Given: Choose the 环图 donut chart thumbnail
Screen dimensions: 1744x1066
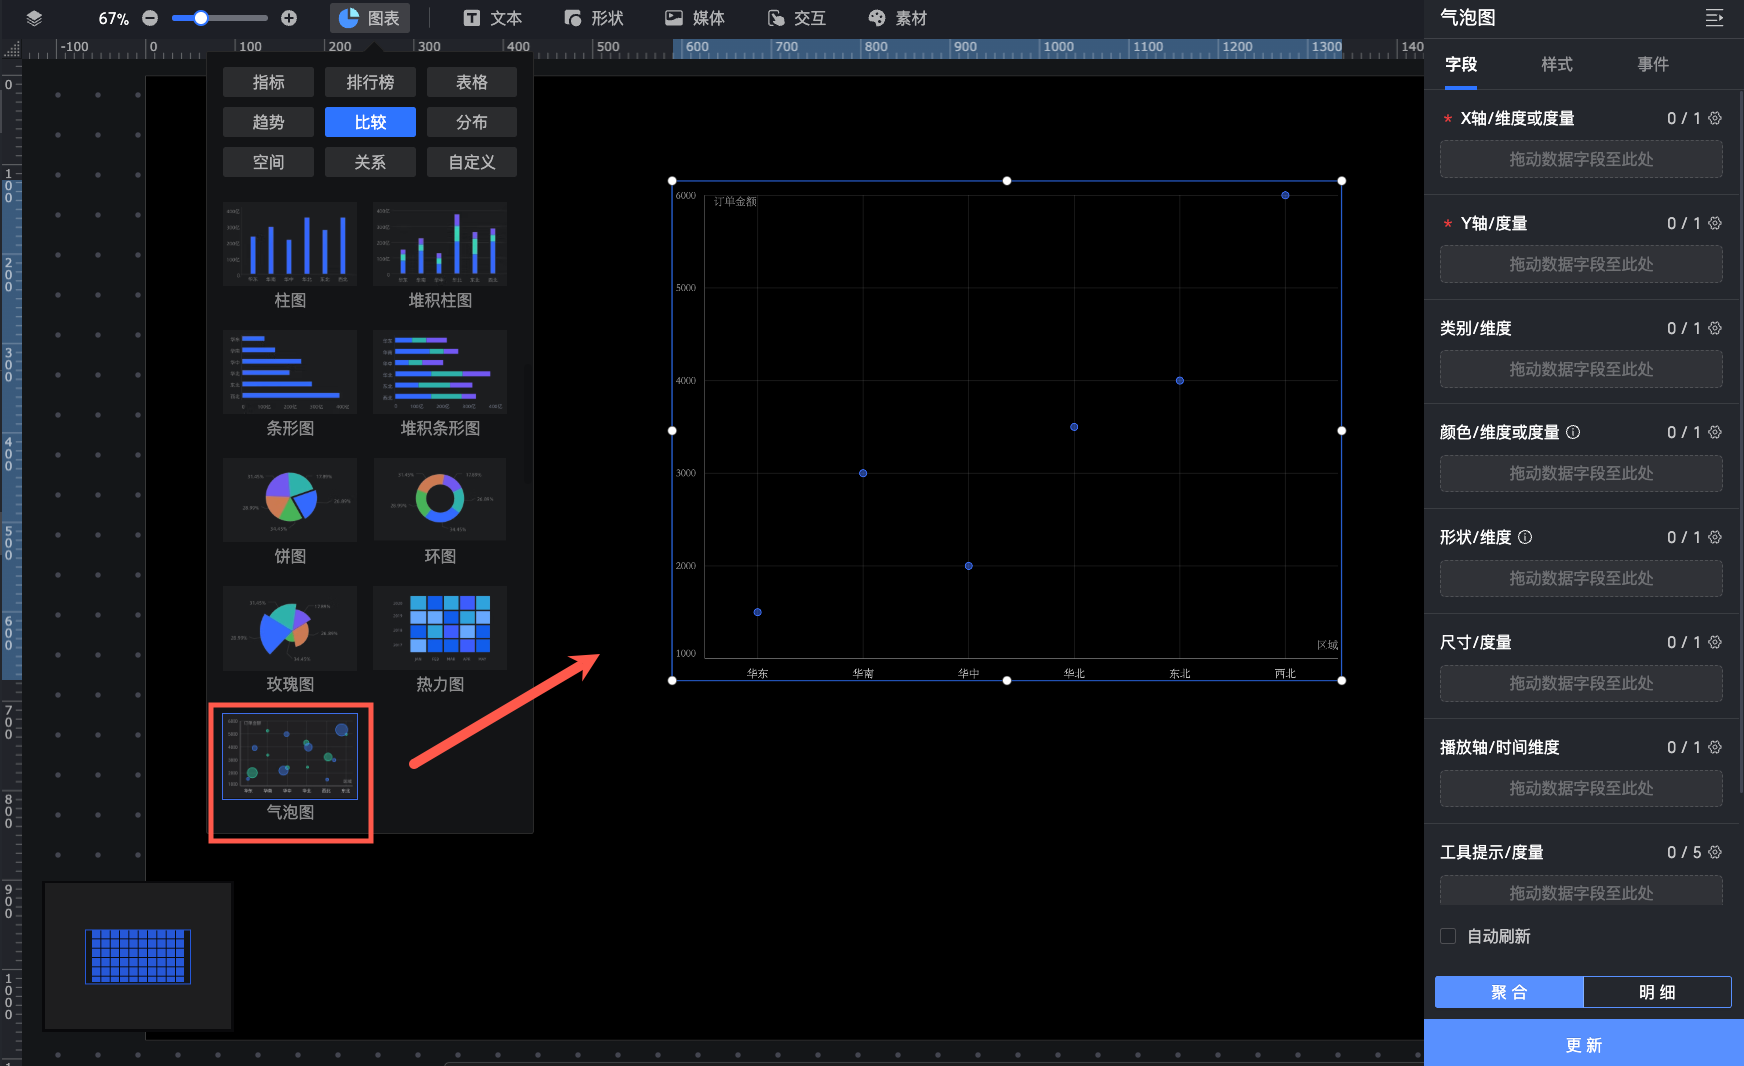Looking at the screenshot, I should (x=440, y=500).
